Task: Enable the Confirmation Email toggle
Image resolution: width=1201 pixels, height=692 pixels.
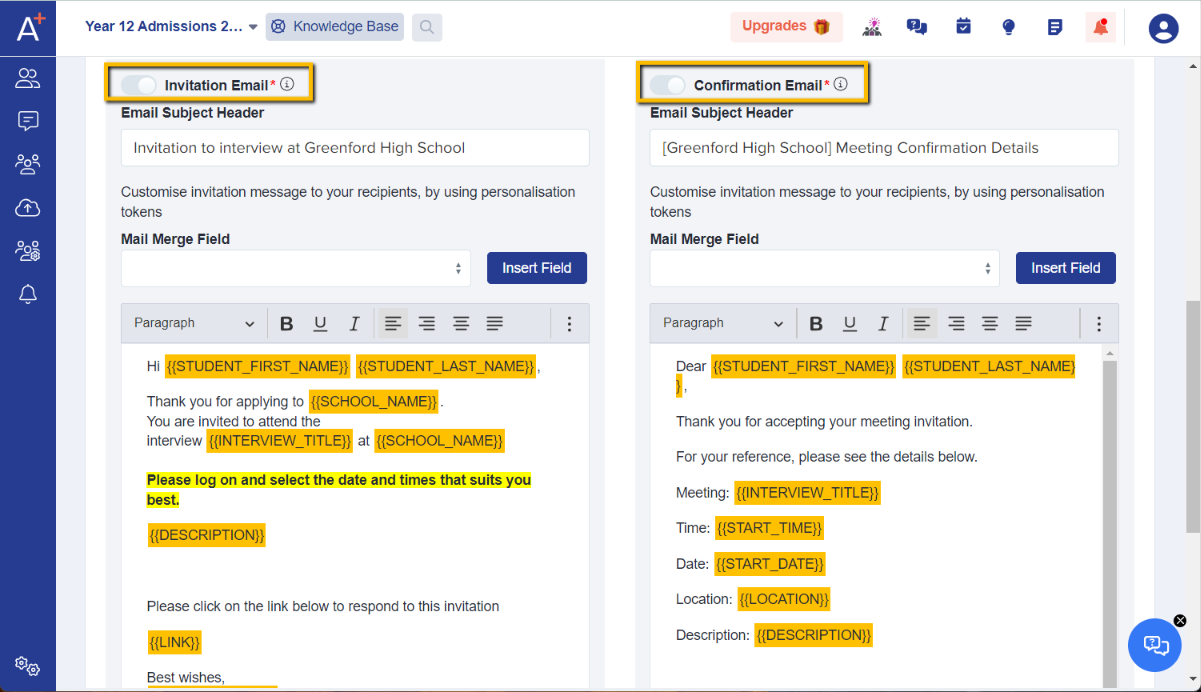Action: 668,85
